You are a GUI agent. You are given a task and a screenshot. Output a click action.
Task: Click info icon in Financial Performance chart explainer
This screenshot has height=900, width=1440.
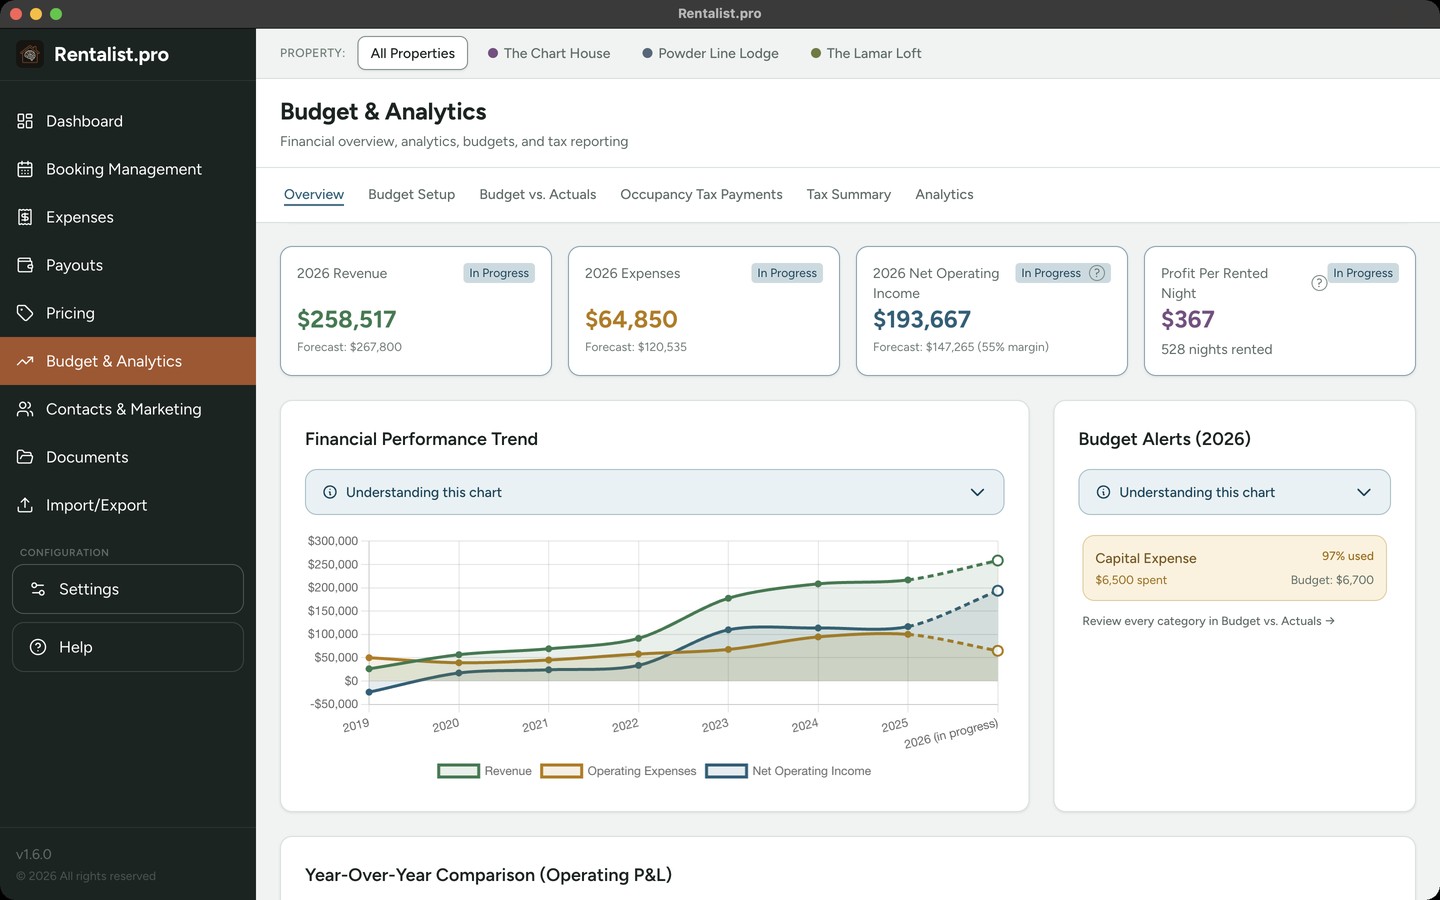coord(330,492)
